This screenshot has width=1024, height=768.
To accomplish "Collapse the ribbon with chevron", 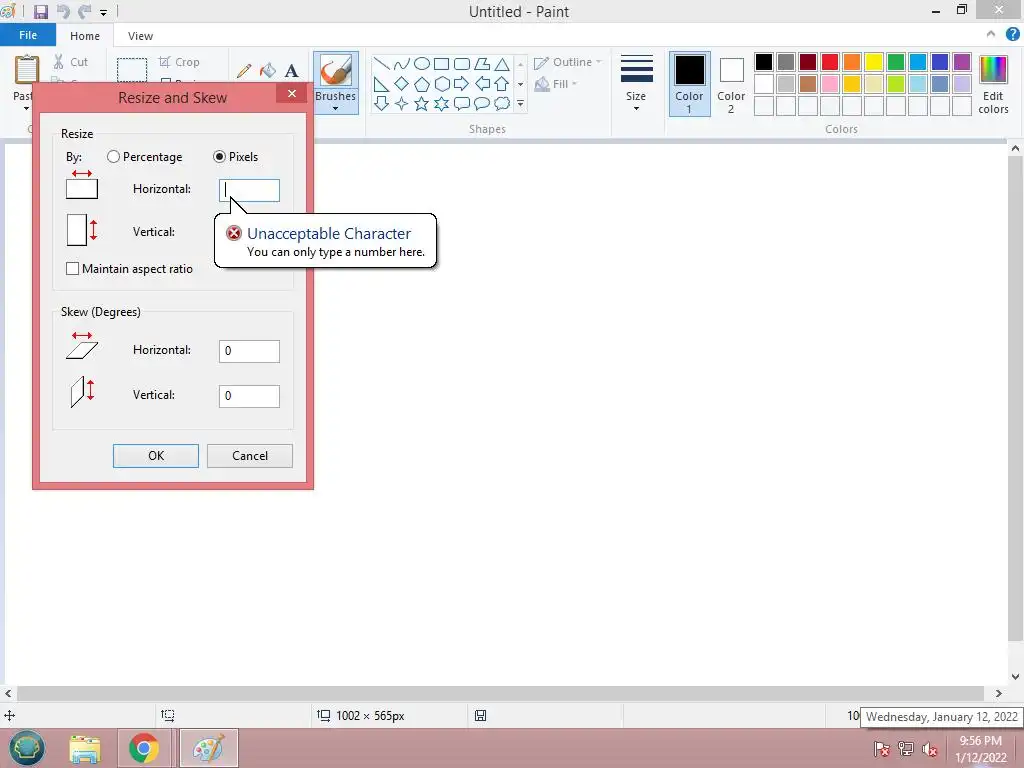I will pyautogui.click(x=991, y=34).
